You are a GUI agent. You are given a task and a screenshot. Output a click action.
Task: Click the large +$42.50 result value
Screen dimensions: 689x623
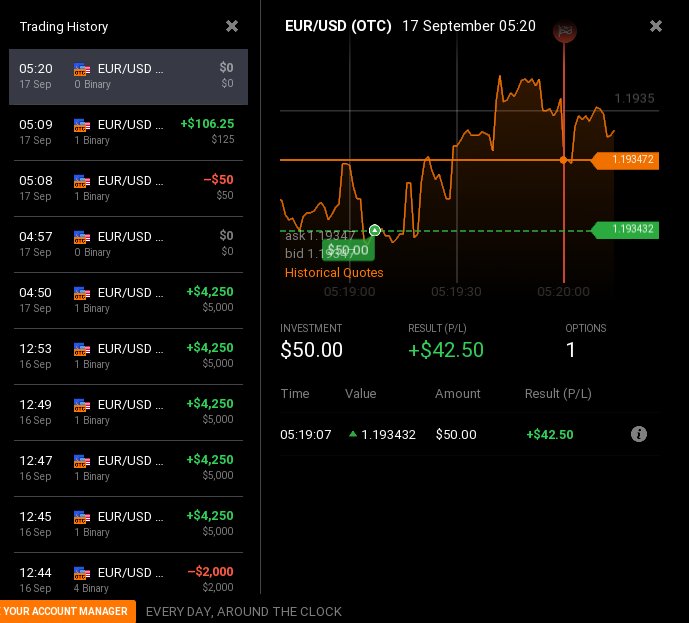tap(446, 350)
